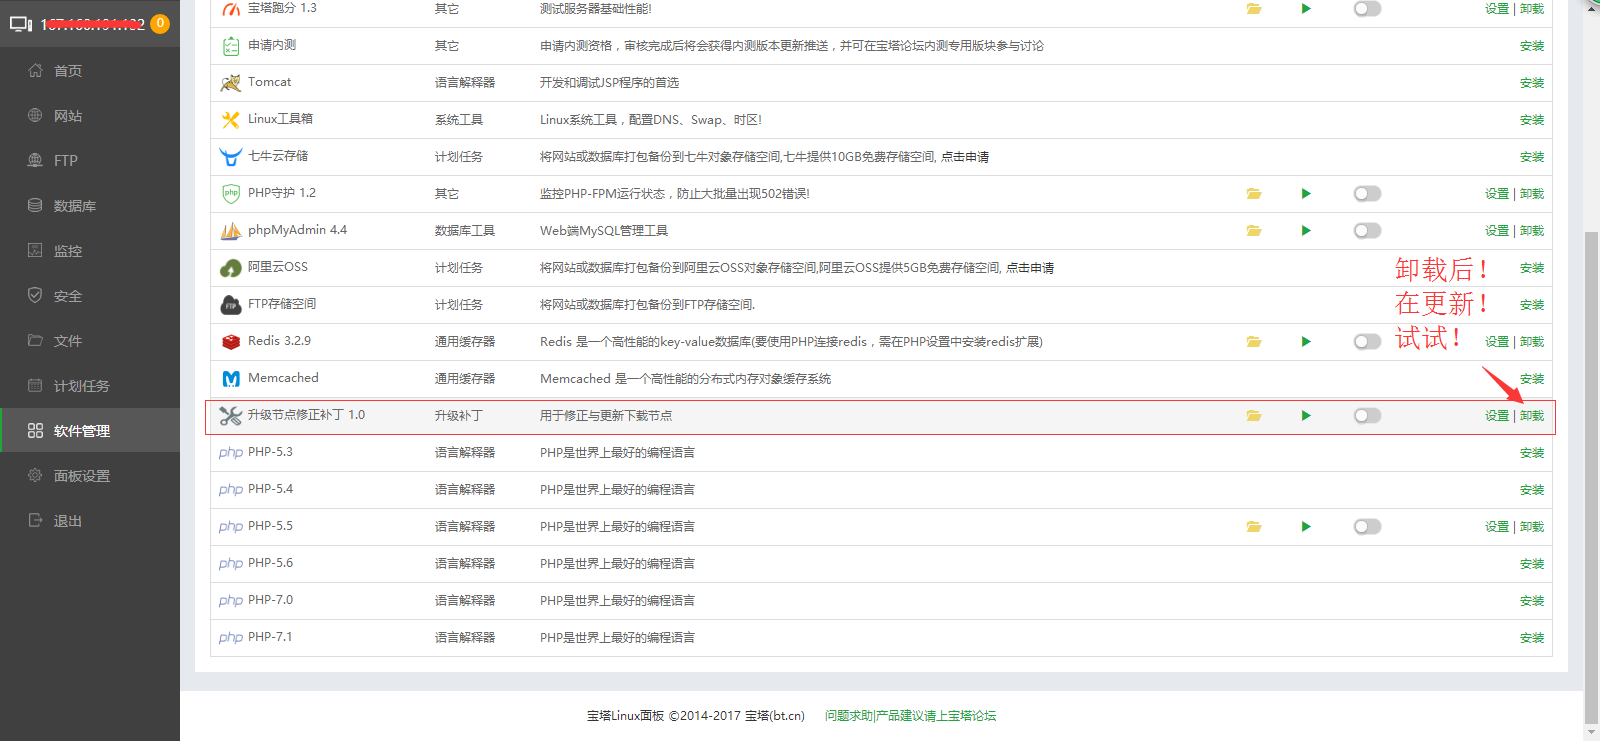The image size is (1600, 741).
Task: Click phpMyAdmin 4.4 sailboat icon
Action: (231, 231)
